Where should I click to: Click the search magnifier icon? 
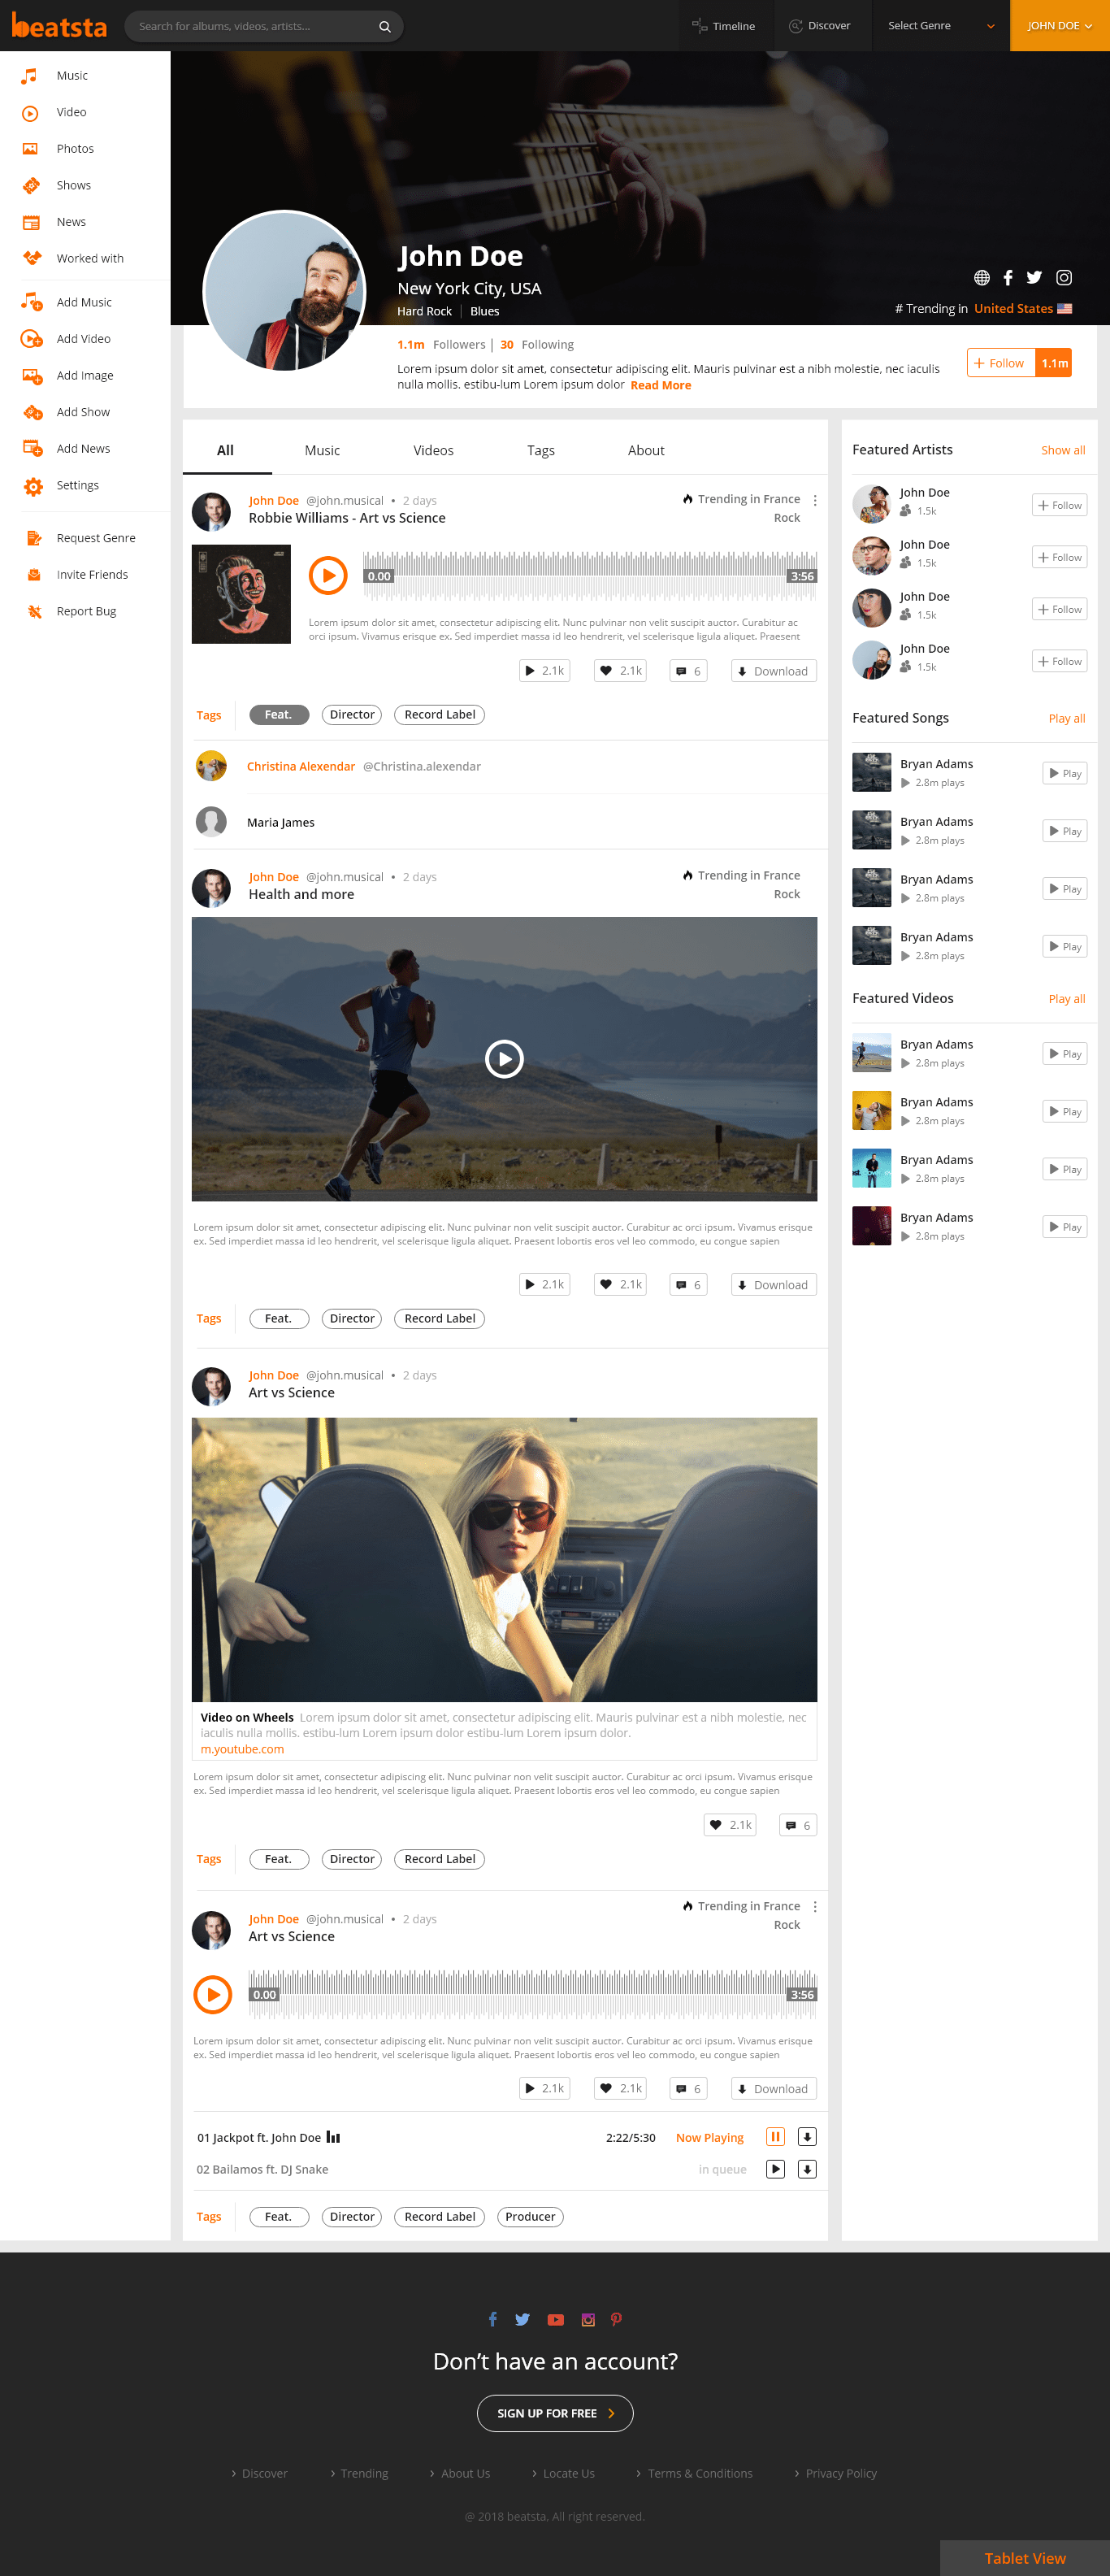pos(385,27)
